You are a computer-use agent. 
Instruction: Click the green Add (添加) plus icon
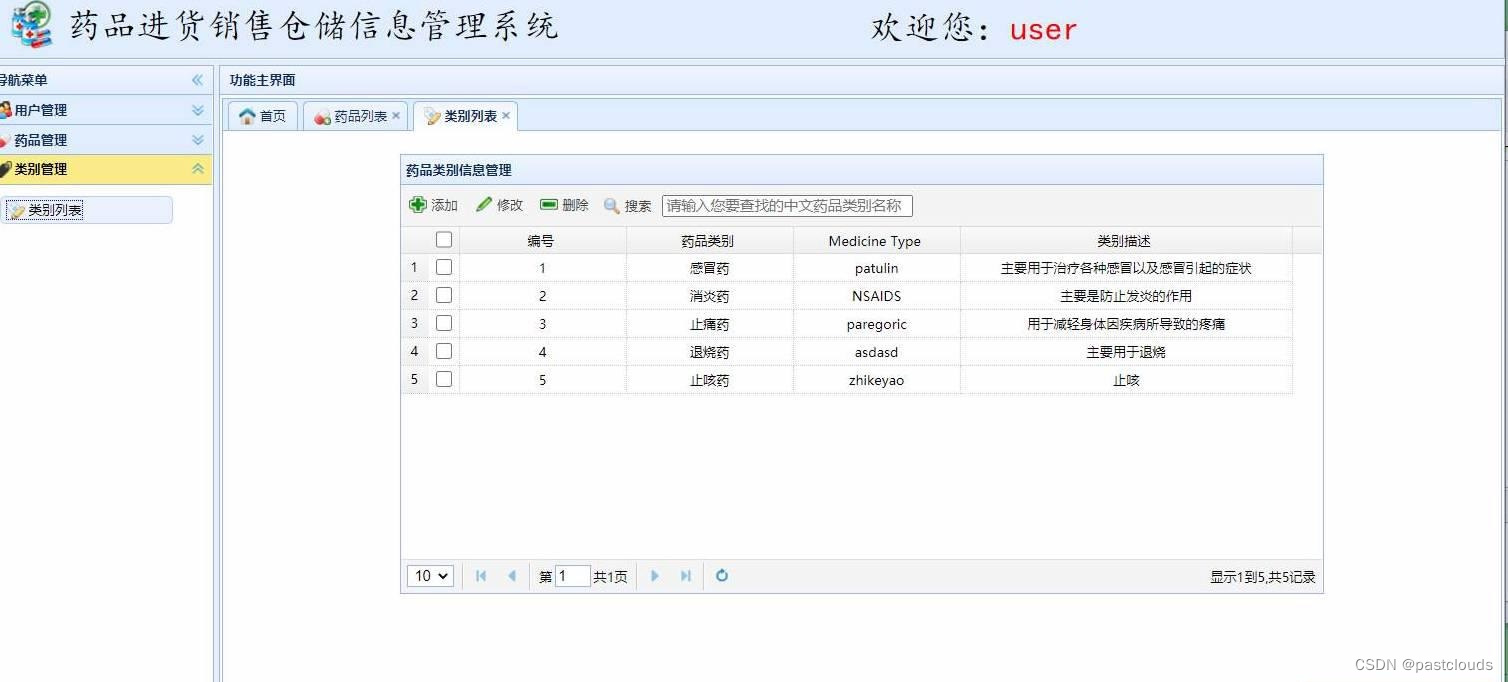[418, 204]
